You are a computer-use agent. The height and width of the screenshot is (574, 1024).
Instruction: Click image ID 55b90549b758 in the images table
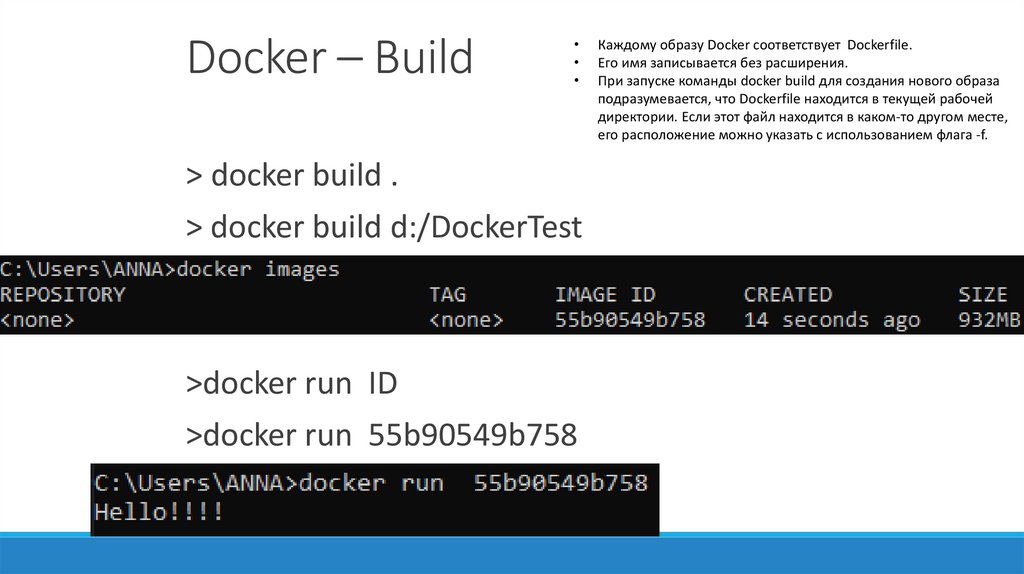(x=630, y=320)
